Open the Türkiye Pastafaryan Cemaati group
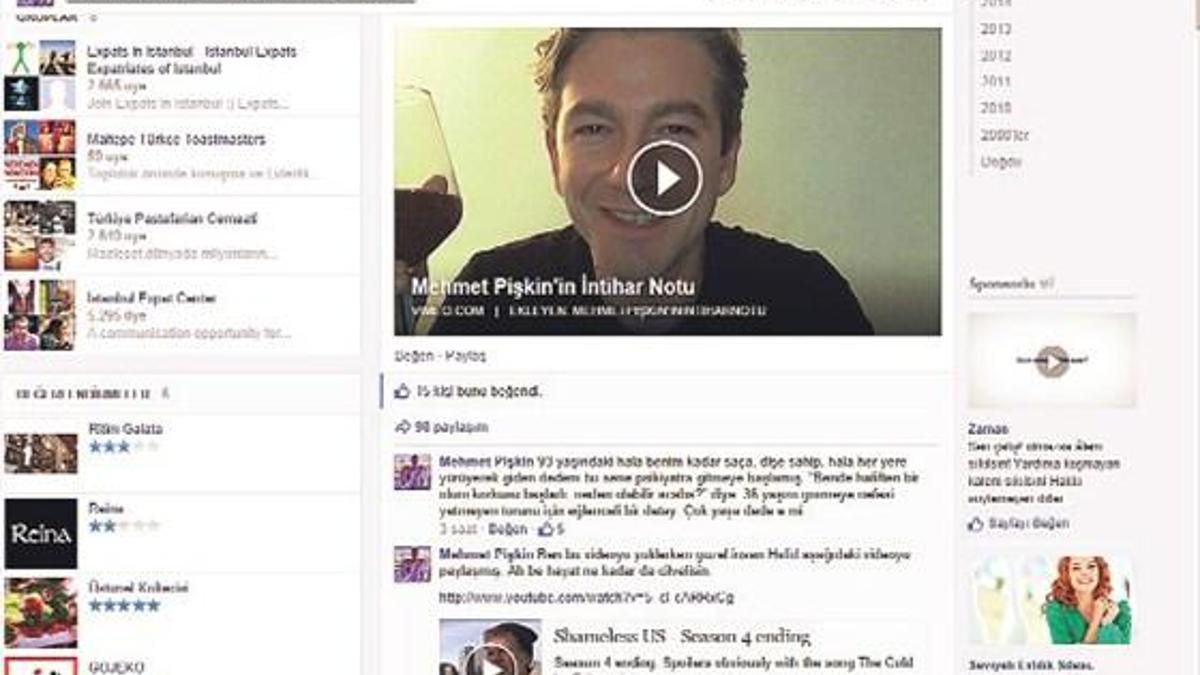 pyautogui.click(x=172, y=218)
